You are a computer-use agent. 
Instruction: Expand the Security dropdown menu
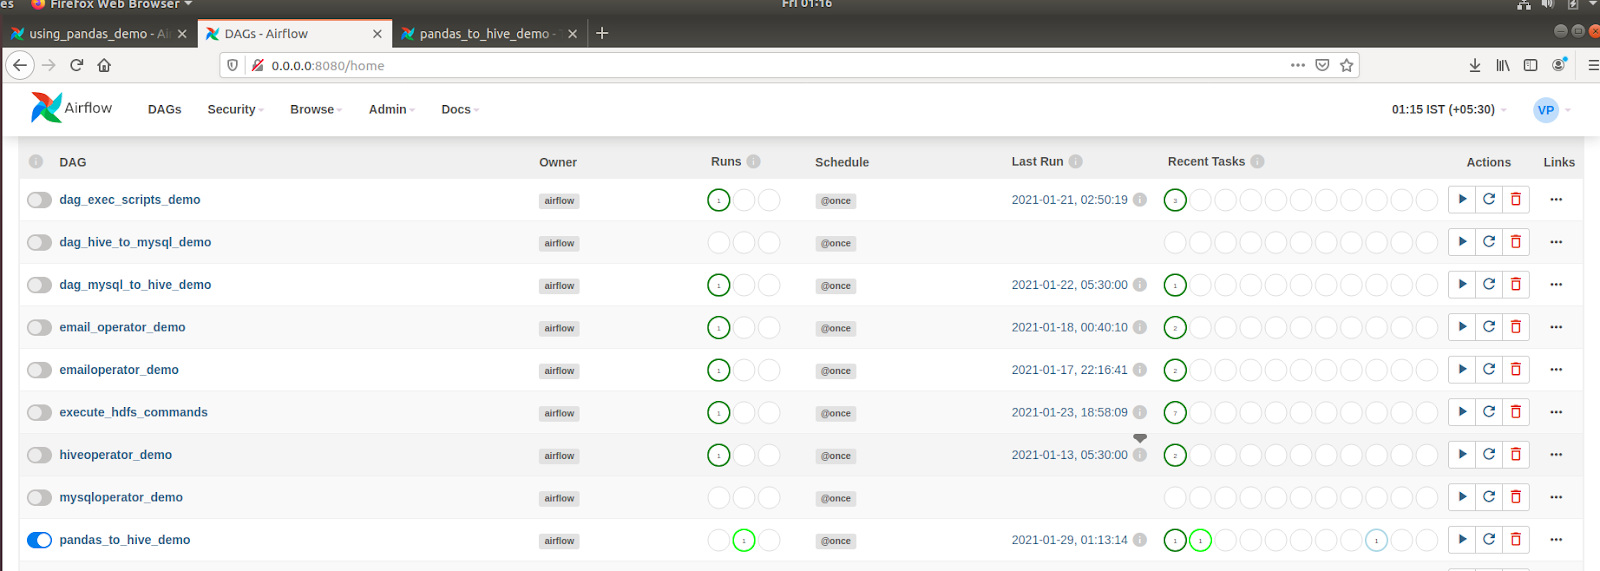pos(235,110)
